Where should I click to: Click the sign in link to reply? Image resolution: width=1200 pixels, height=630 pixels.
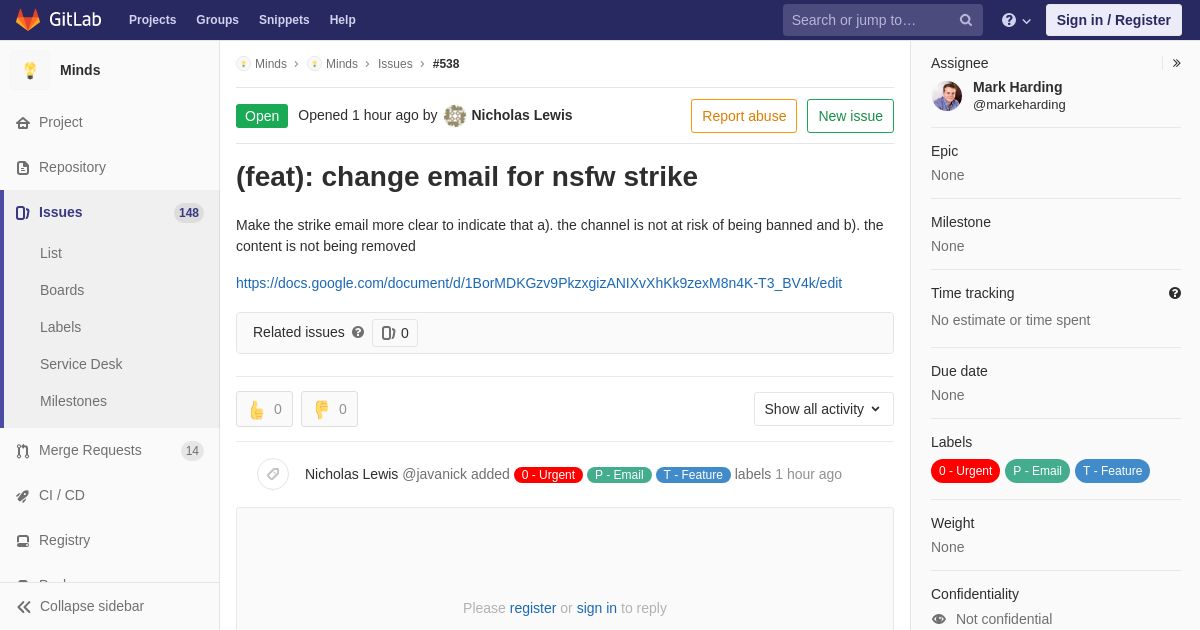point(597,608)
